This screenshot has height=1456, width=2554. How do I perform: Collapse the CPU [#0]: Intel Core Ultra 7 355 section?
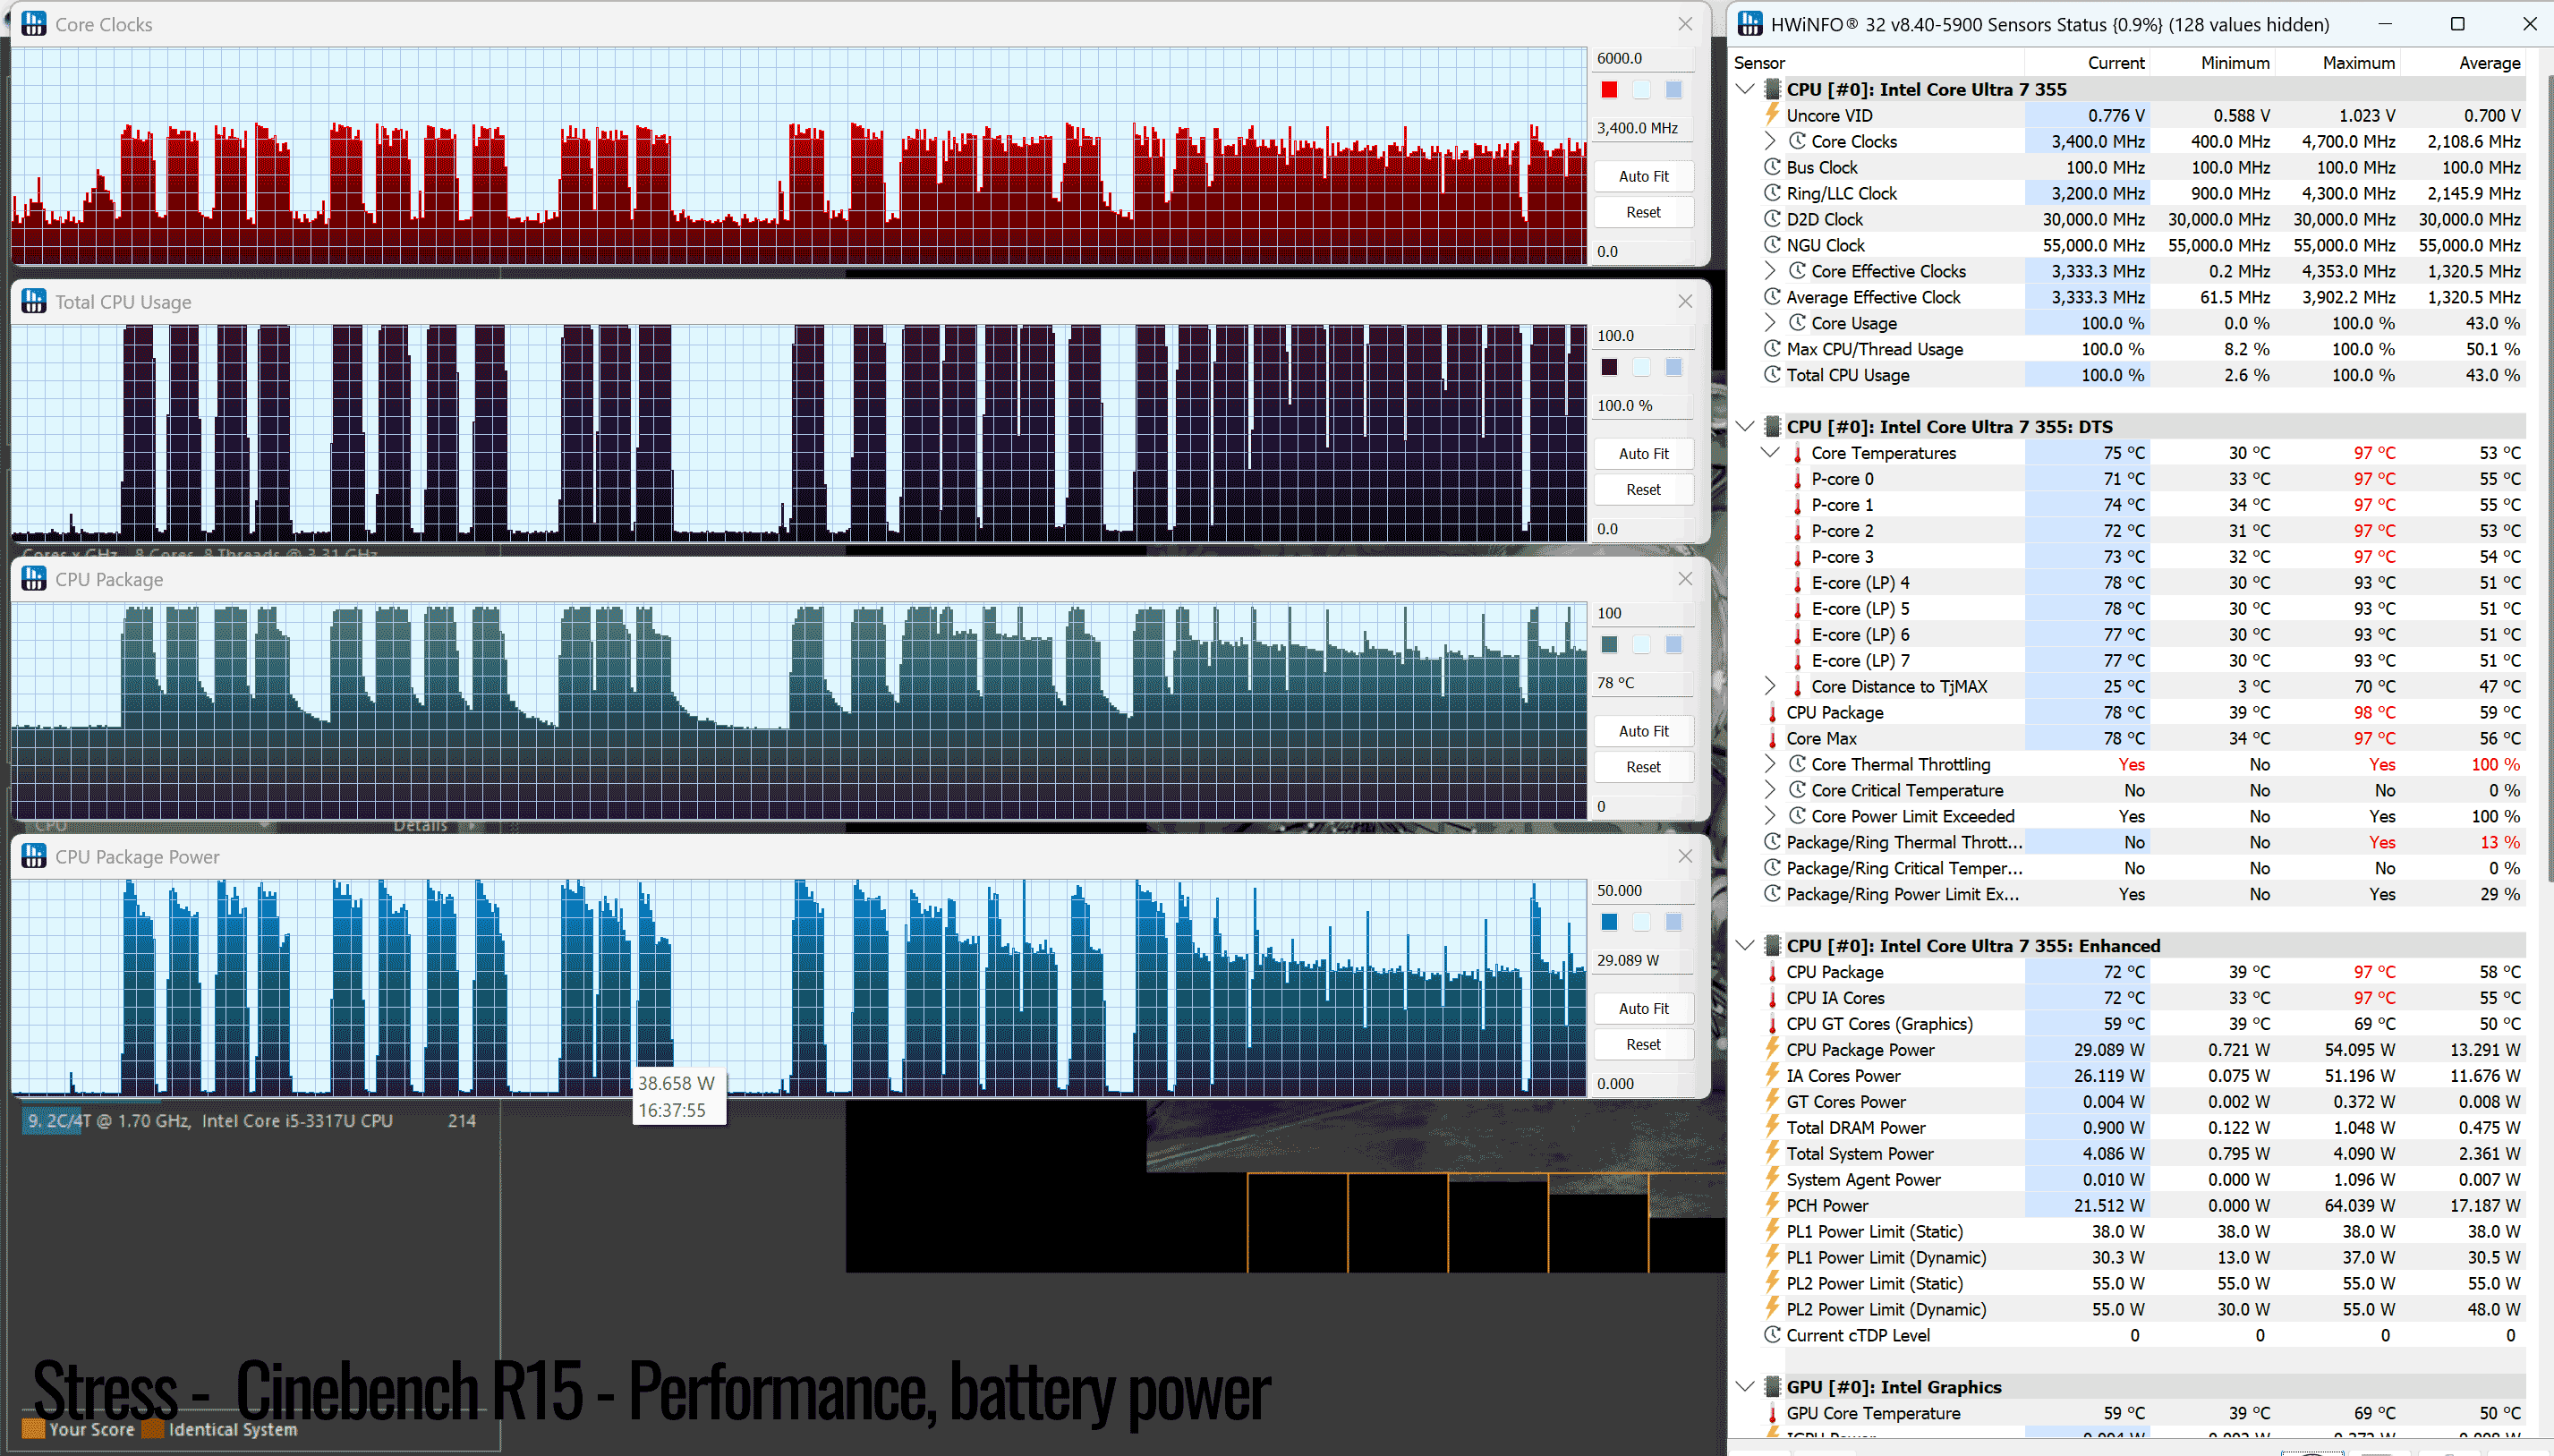[x=1745, y=89]
